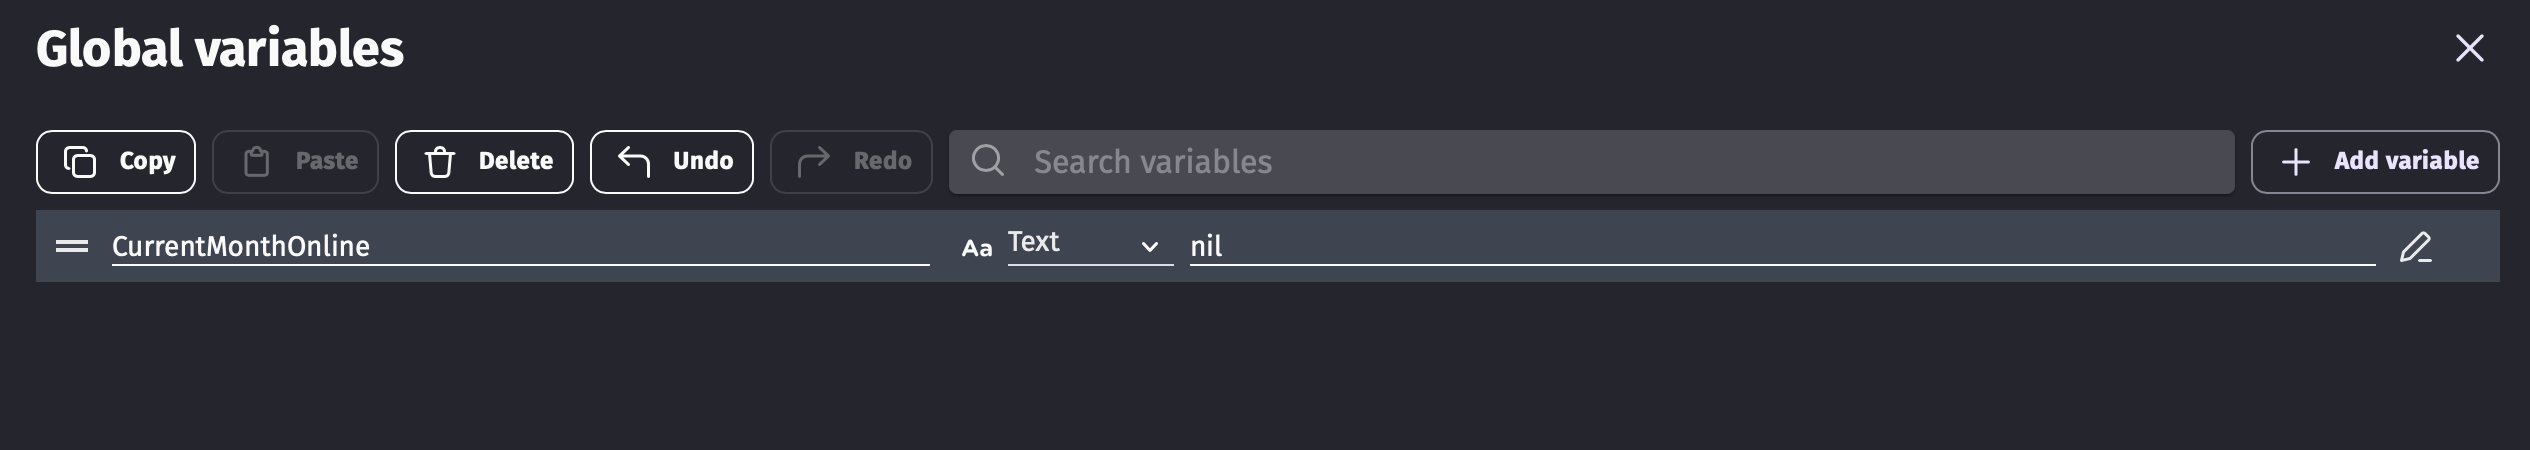Click the magnifying glass search icon

point(988,161)
